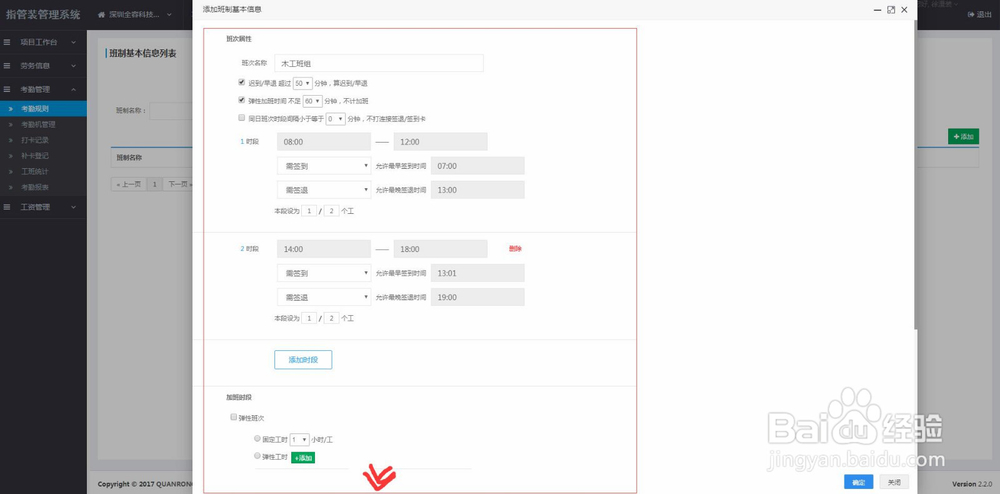The image size is (1000, 494).
Task: Open the 需签到 dropdown in 1 时段
Action: click(x=324, y=166)
